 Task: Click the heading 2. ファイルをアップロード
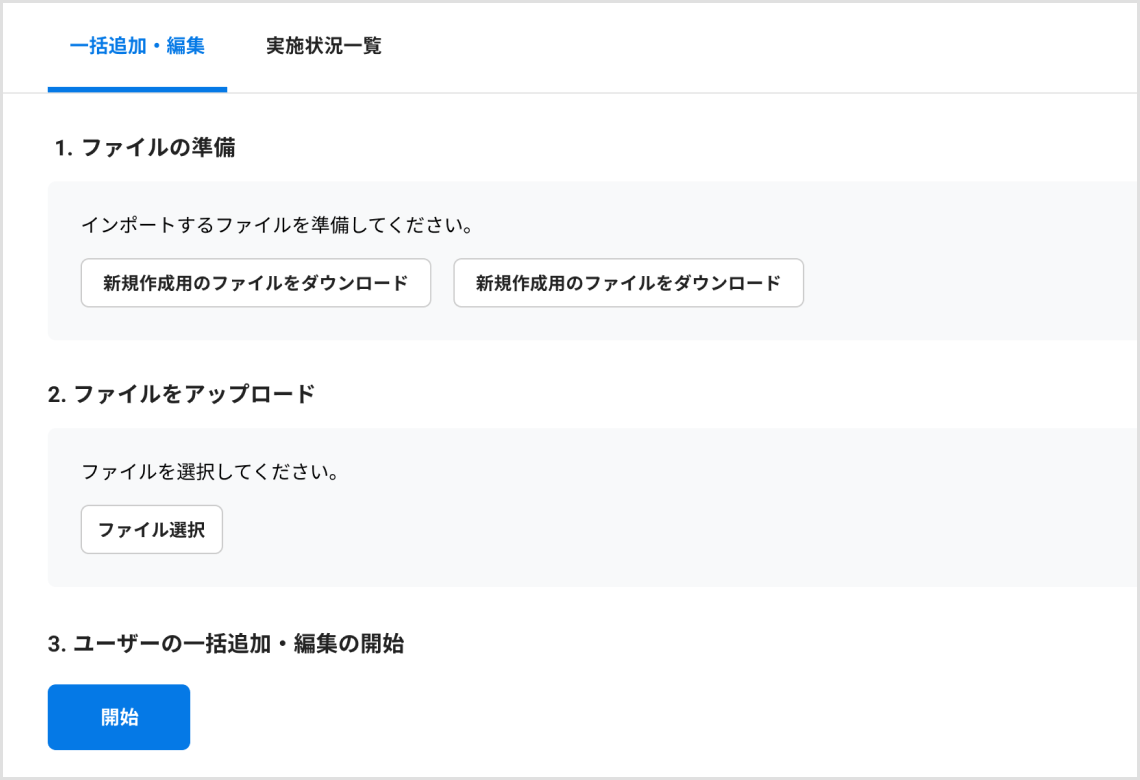[181, 394]
